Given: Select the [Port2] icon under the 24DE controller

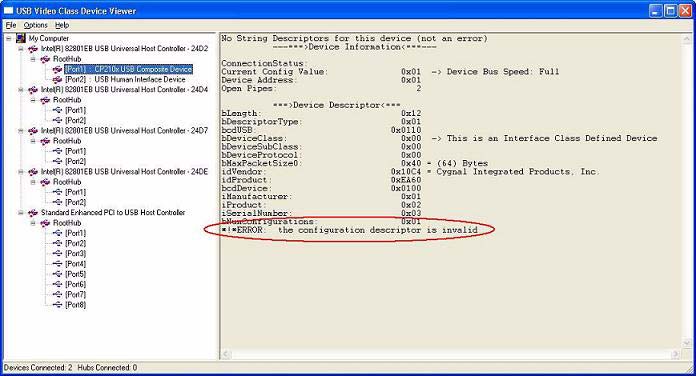Looking at the screenshot, I should (x=57, y=202).
